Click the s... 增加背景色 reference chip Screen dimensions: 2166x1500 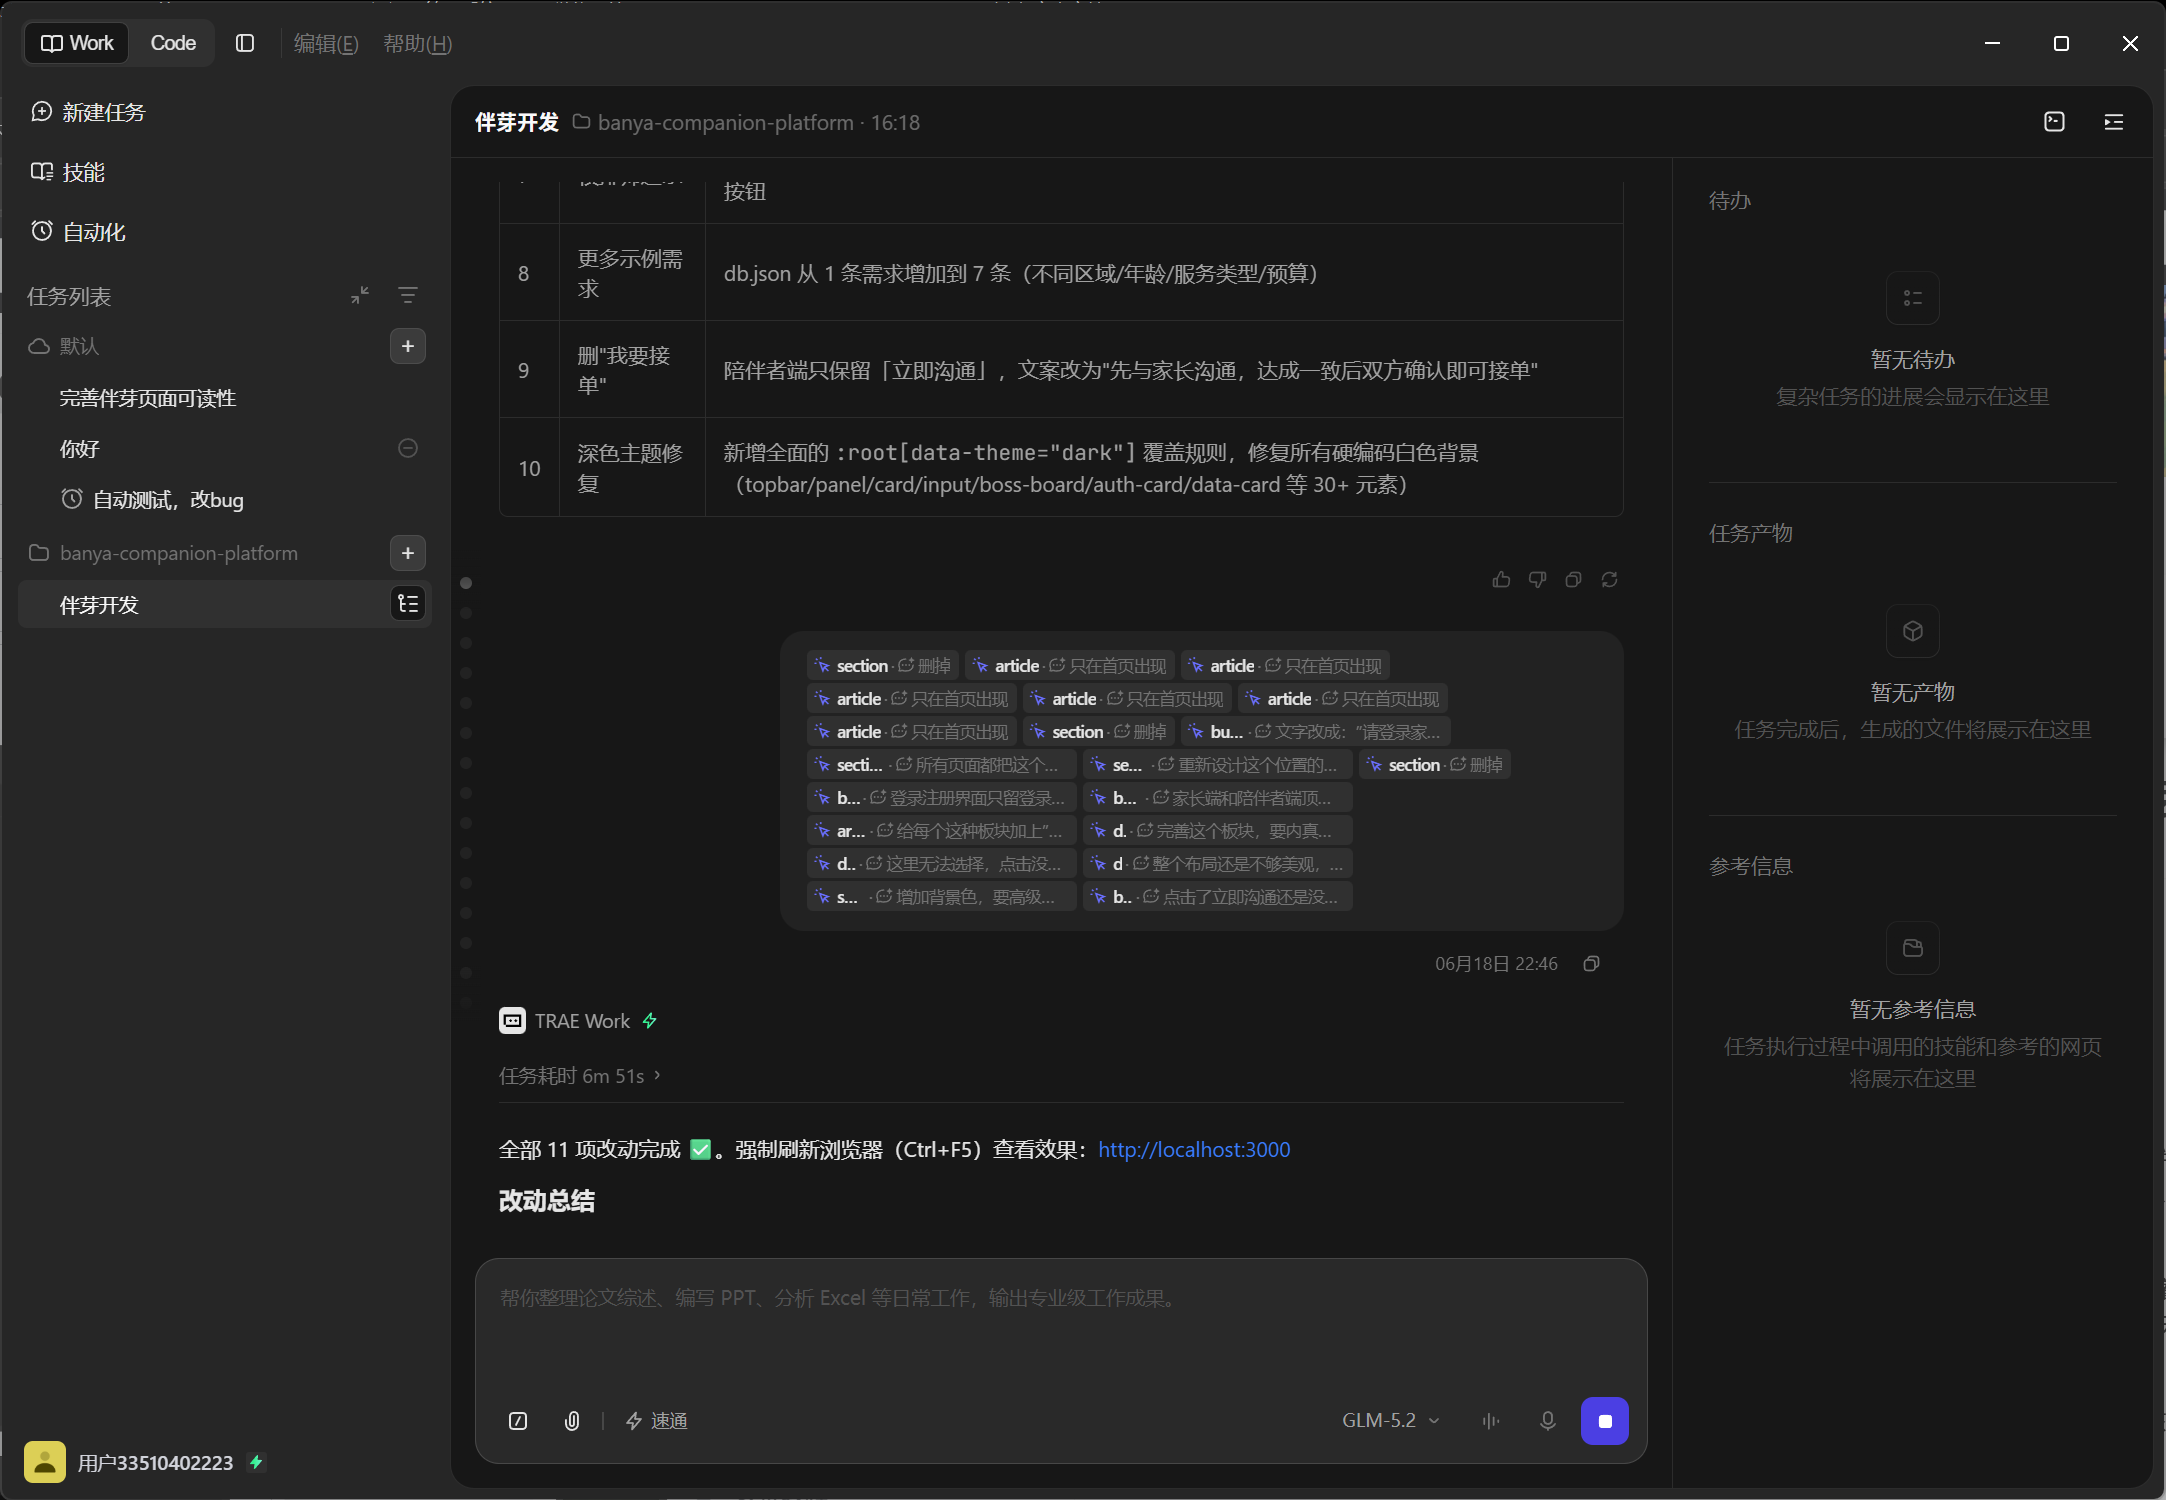point(941,897)
